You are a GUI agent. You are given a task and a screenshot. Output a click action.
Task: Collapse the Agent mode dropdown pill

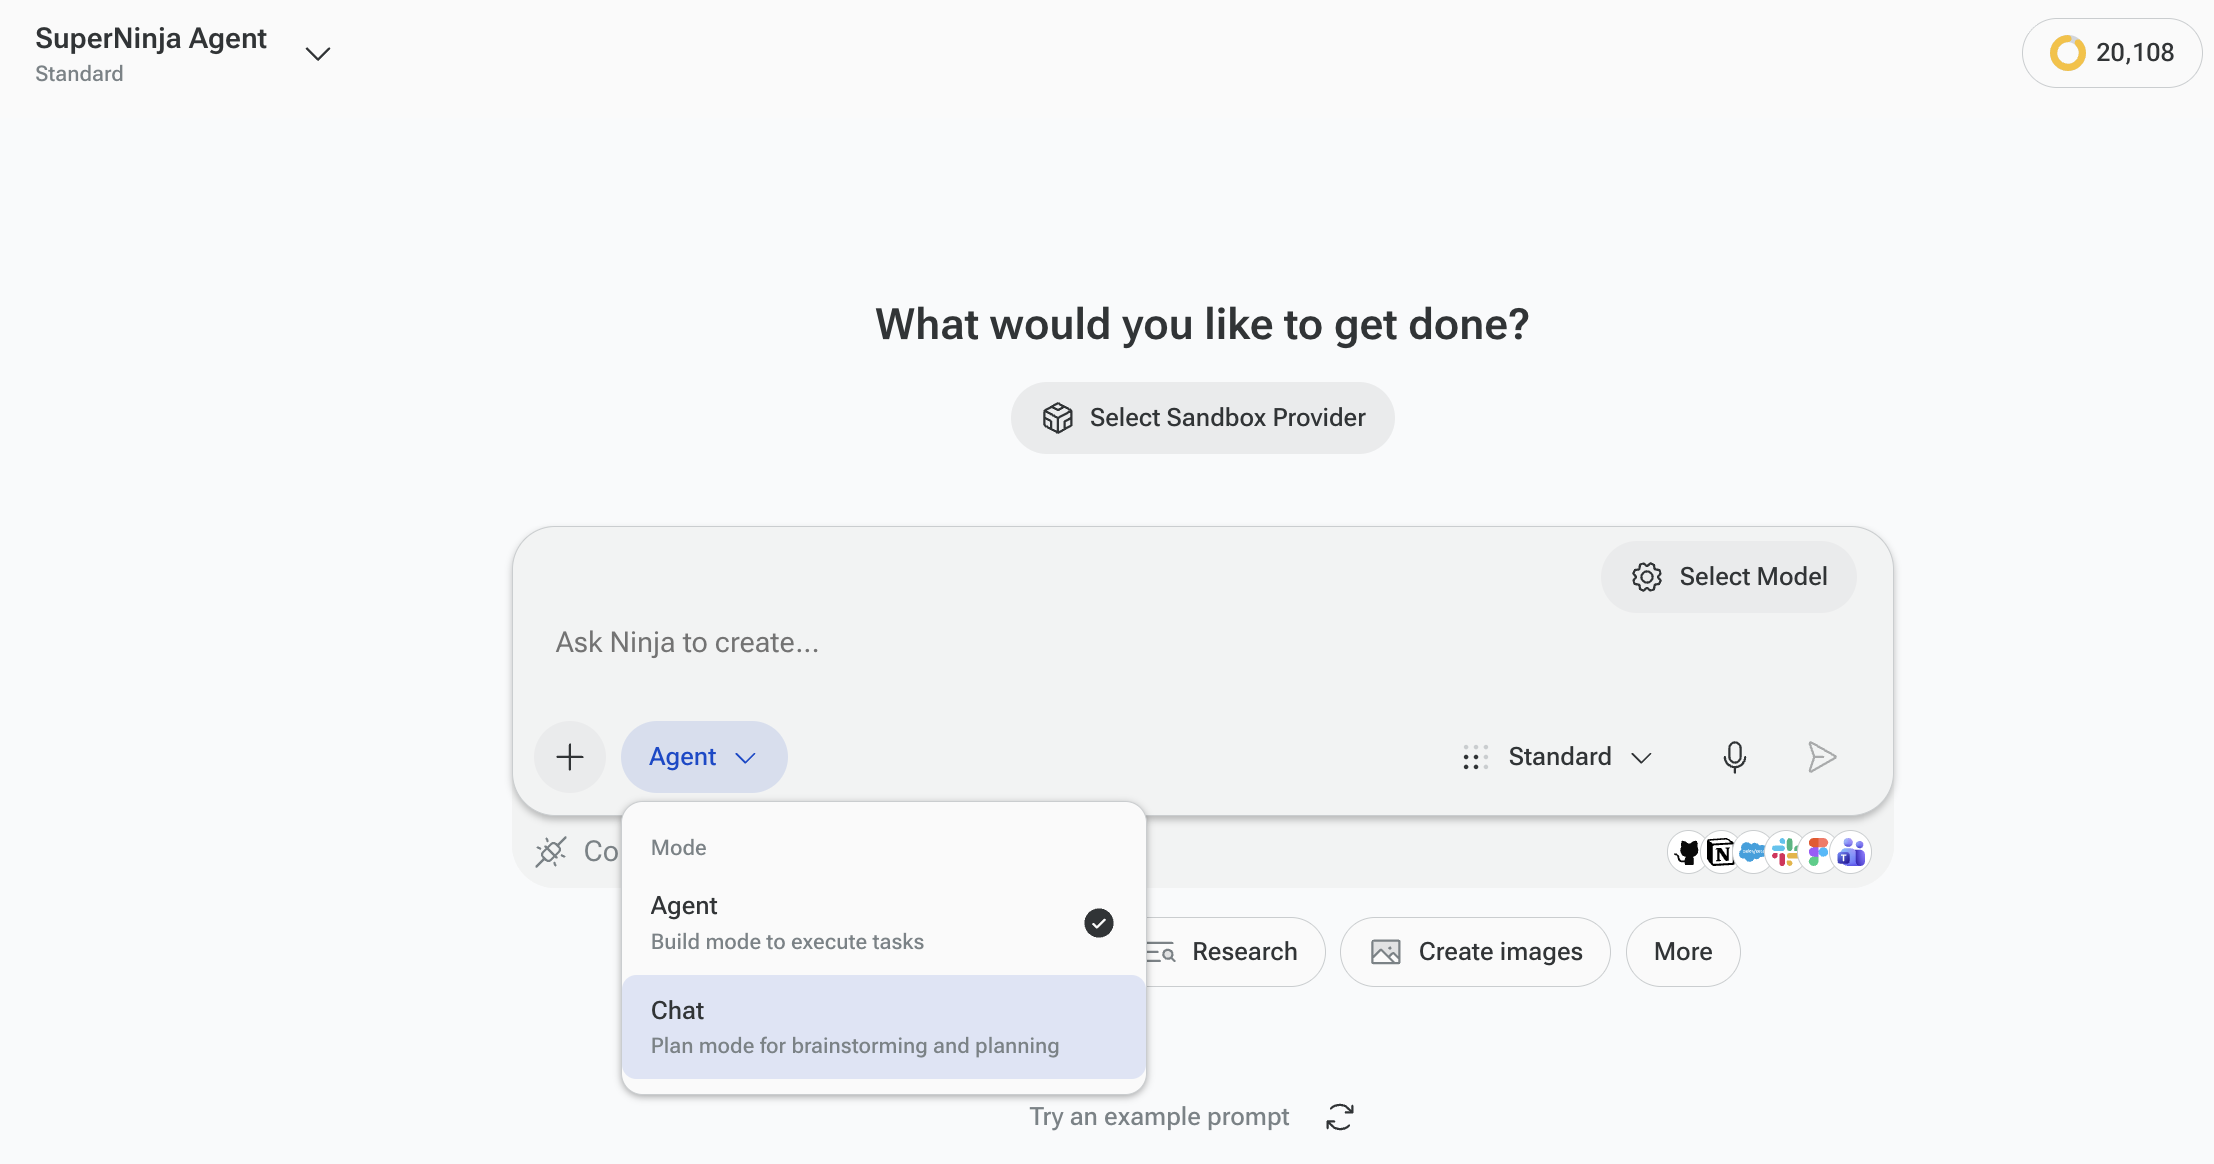pos(704,757)
